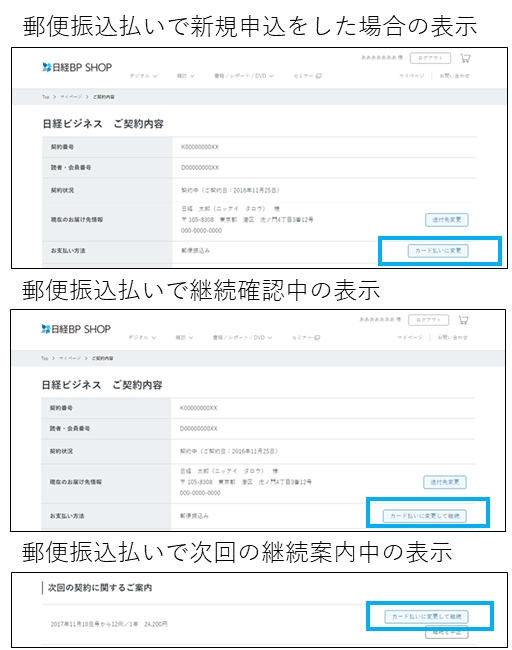
Task: Click the カード払いに変更 button
Action: [x=438, y=251]
